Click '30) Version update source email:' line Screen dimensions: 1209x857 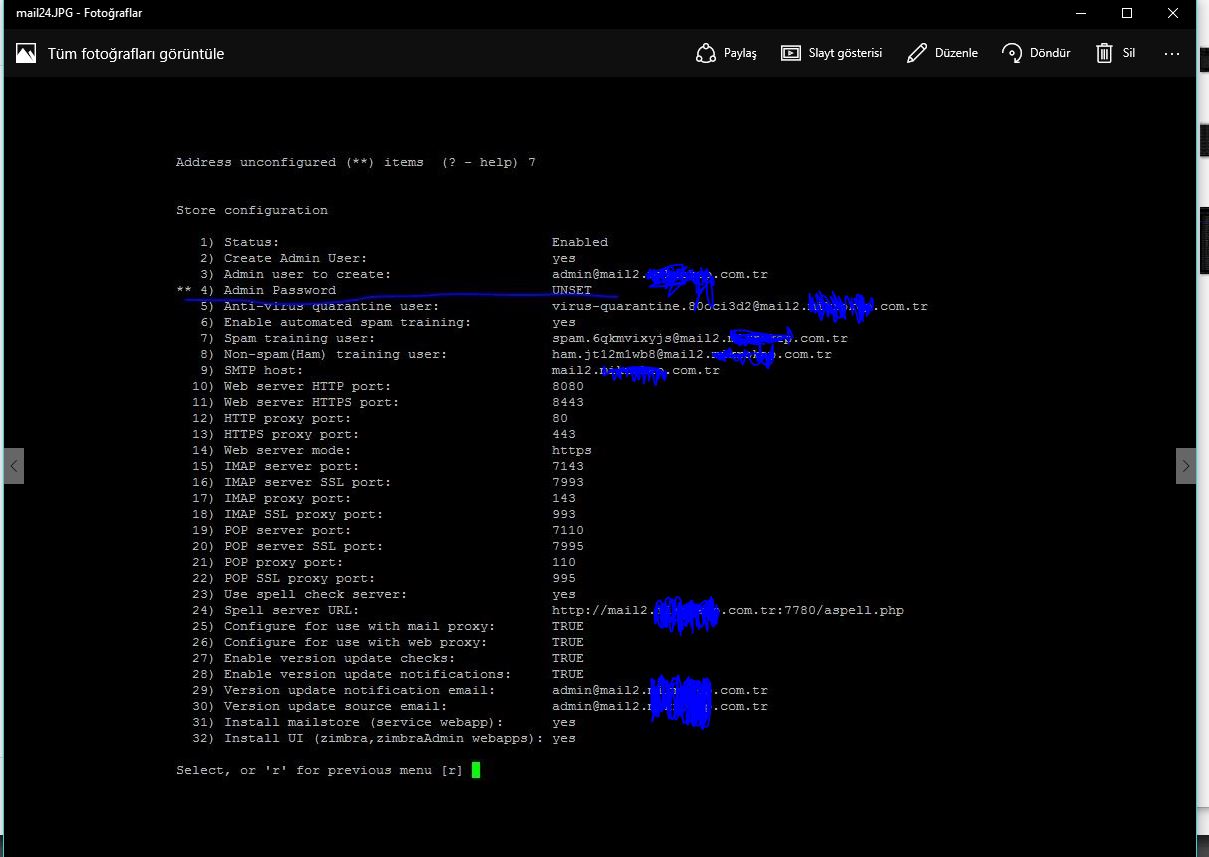[x=320, y=706]
